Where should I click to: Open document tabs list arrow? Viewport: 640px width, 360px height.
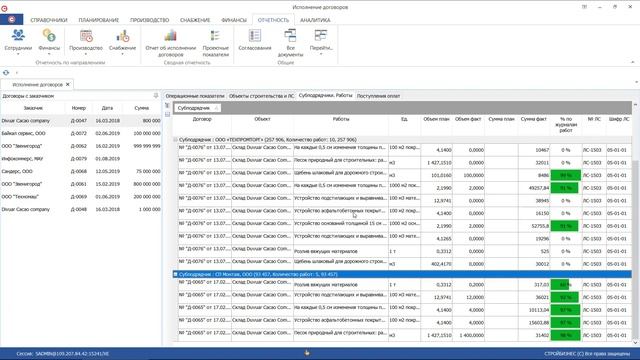tap(636, 82)
